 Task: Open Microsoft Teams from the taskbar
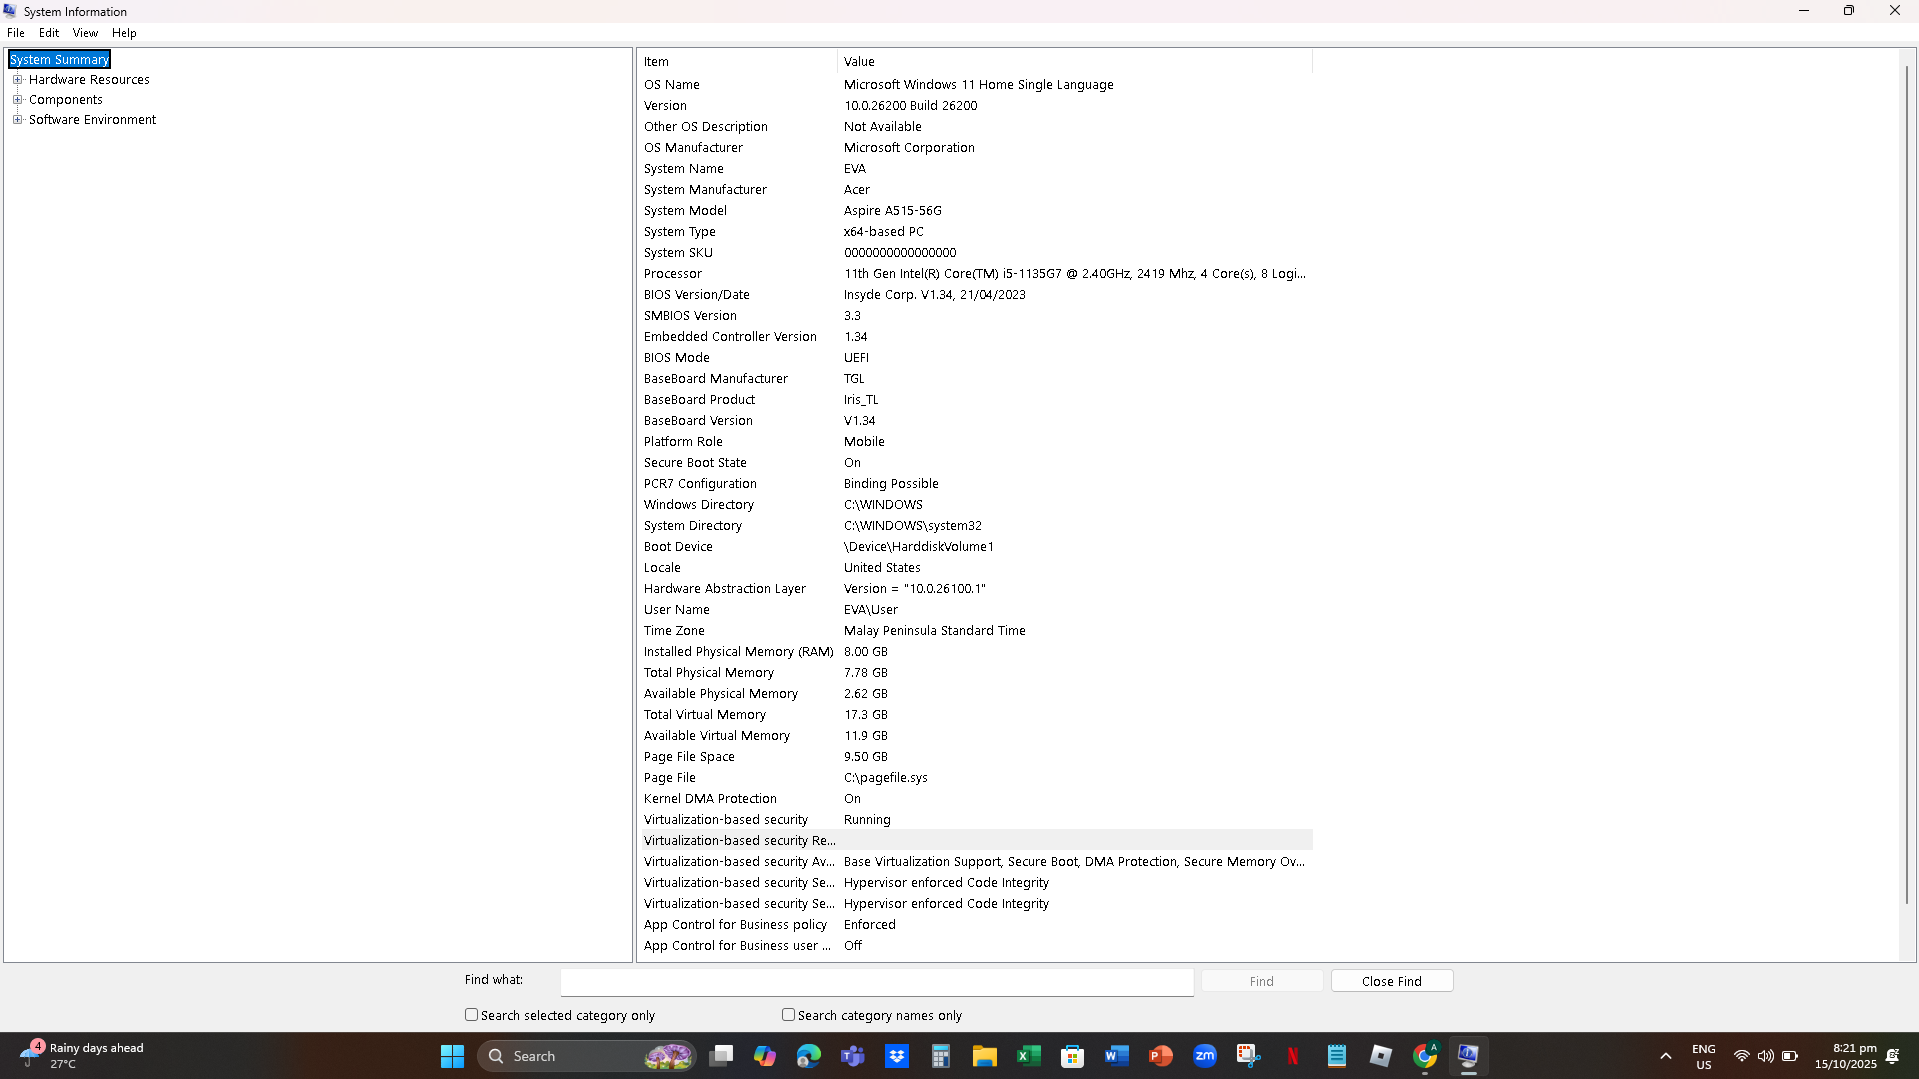tap(853, 1056)
